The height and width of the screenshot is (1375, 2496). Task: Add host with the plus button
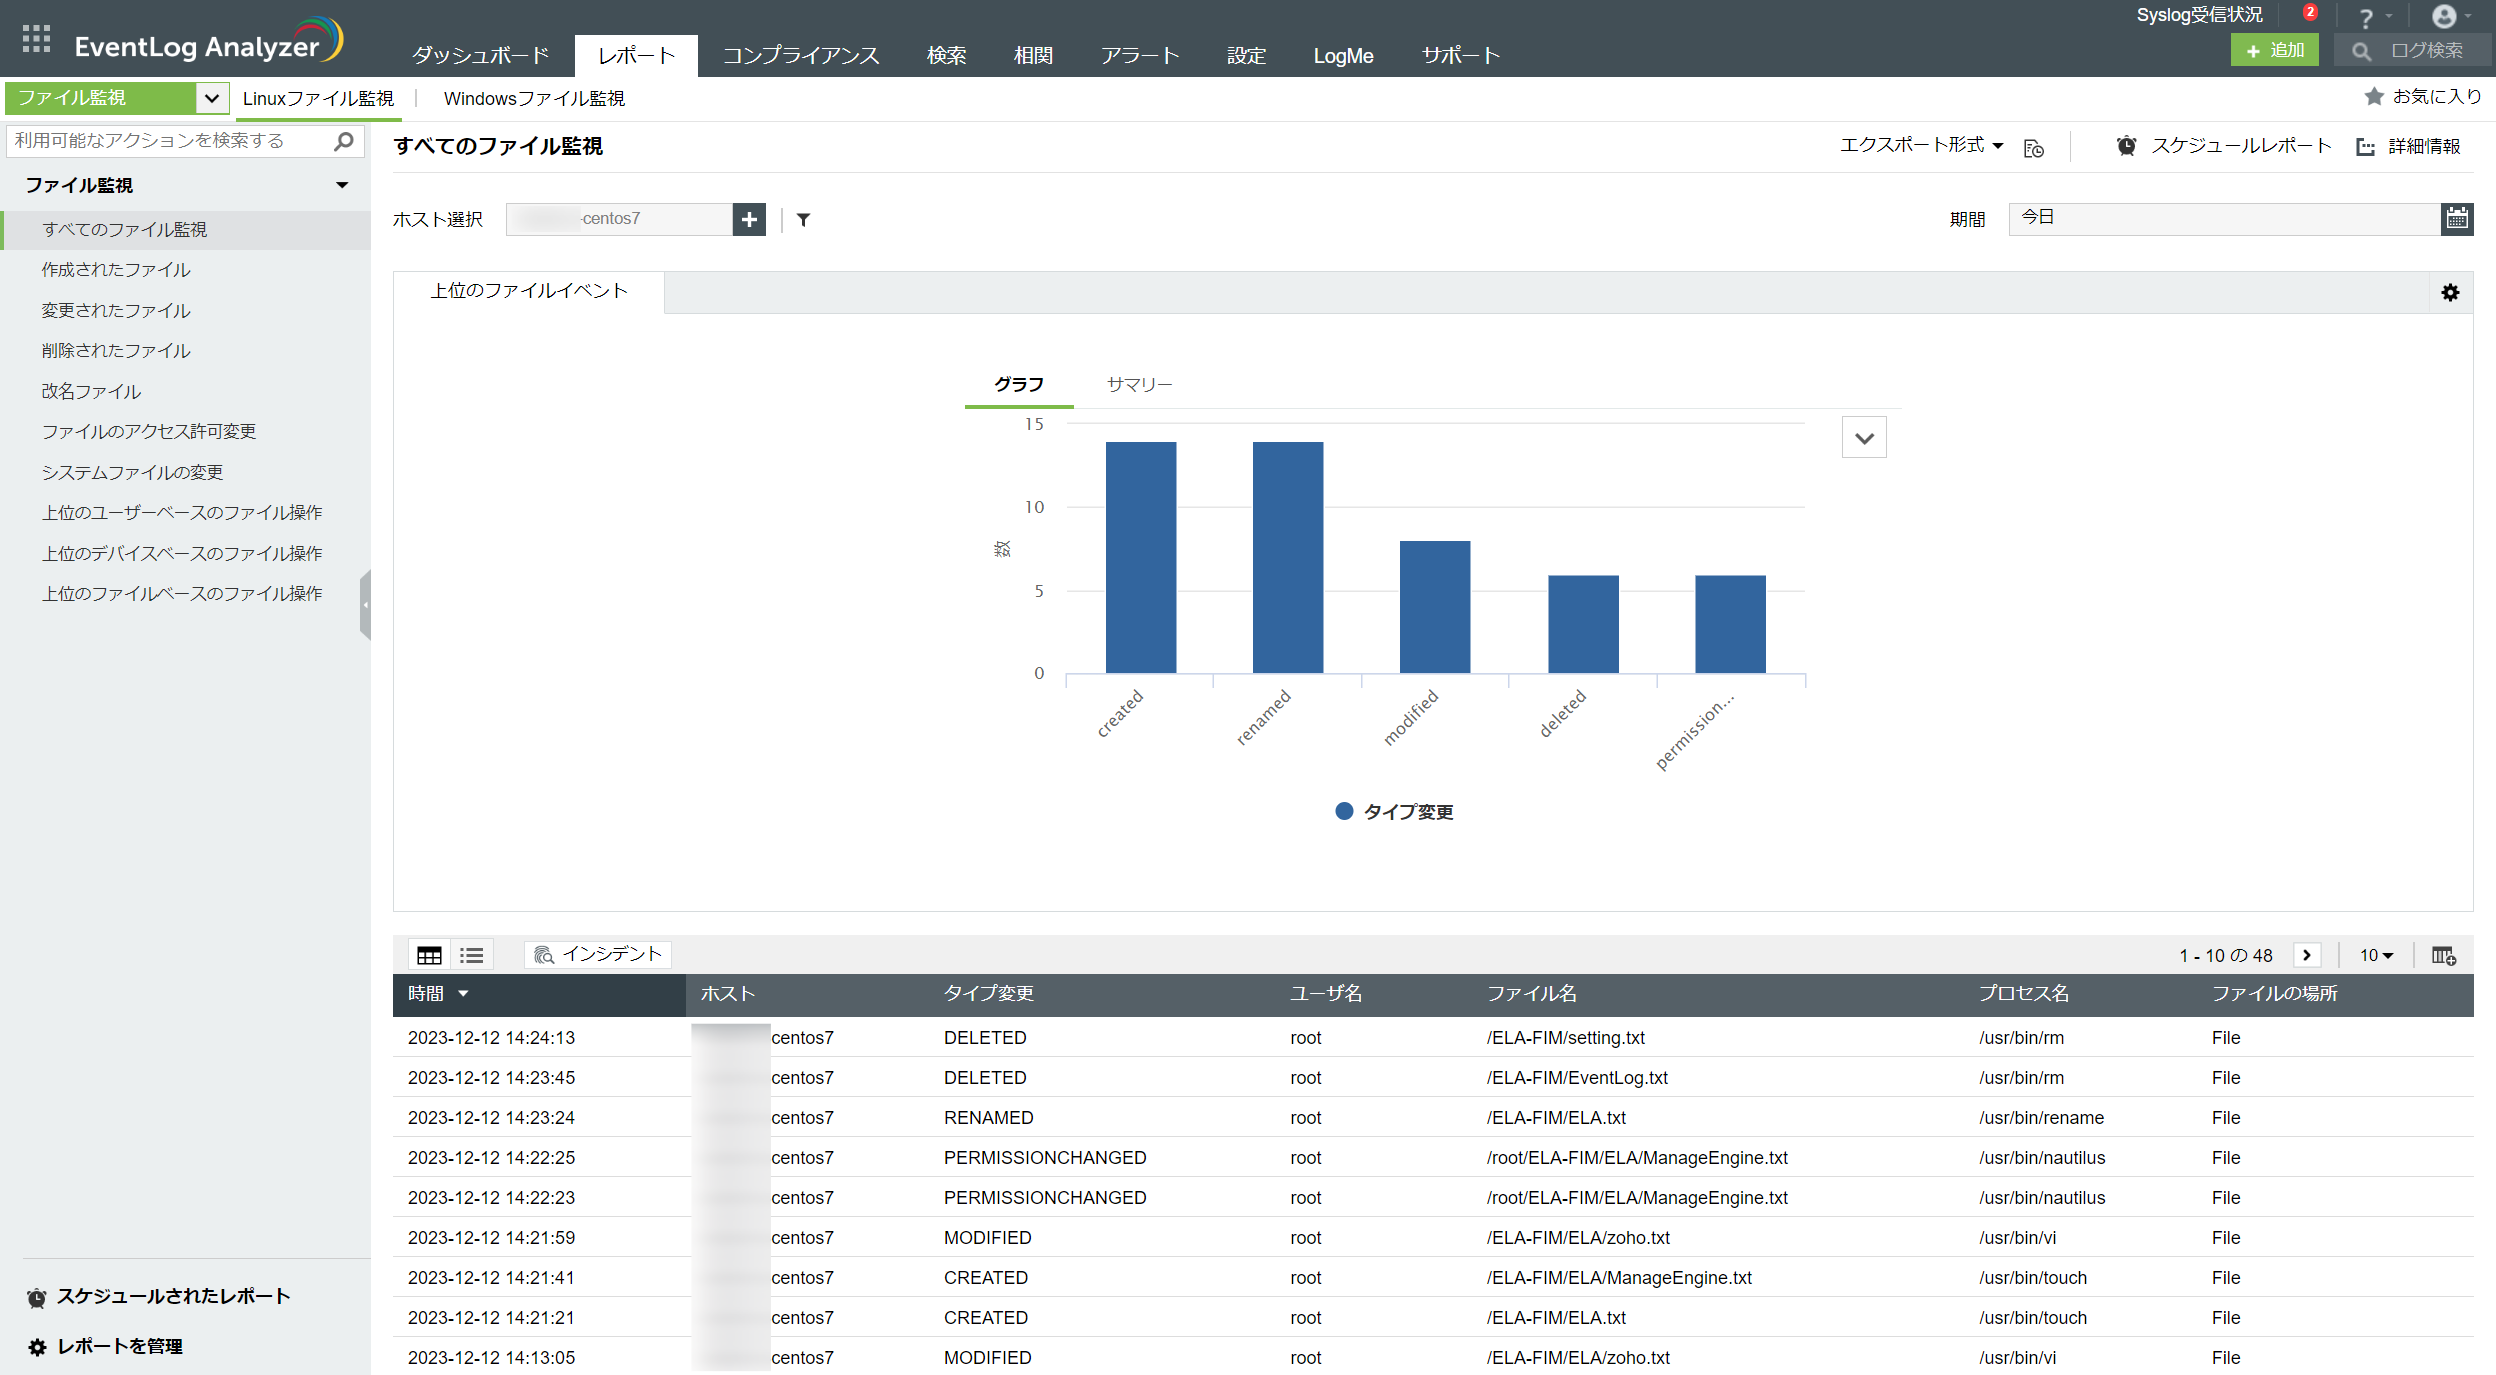pos(749,219)
